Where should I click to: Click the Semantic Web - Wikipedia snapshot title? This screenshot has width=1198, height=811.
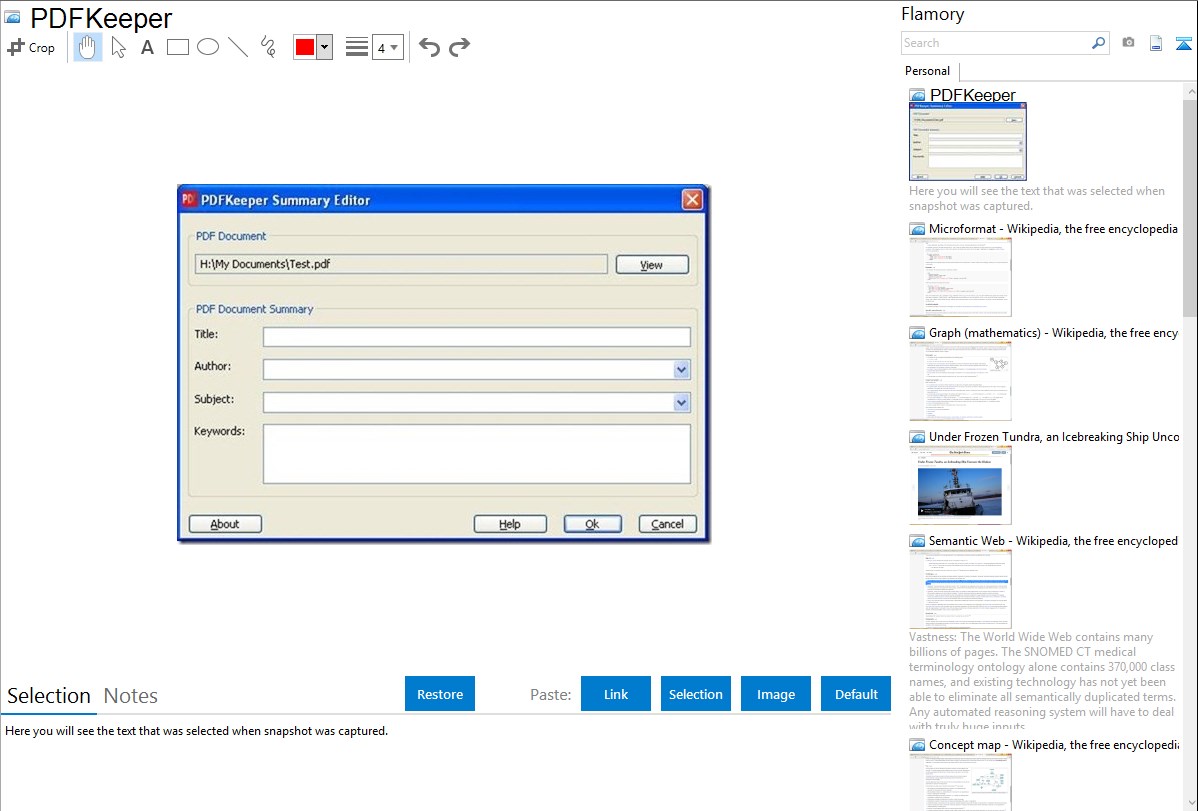click(x=1054, y=540)
